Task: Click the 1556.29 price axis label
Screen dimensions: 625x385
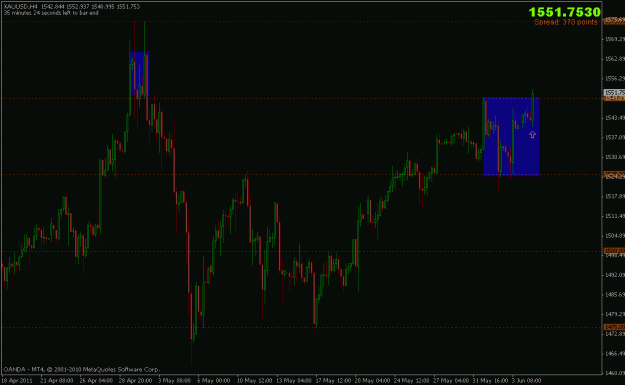Action: (x=615, y=79)
